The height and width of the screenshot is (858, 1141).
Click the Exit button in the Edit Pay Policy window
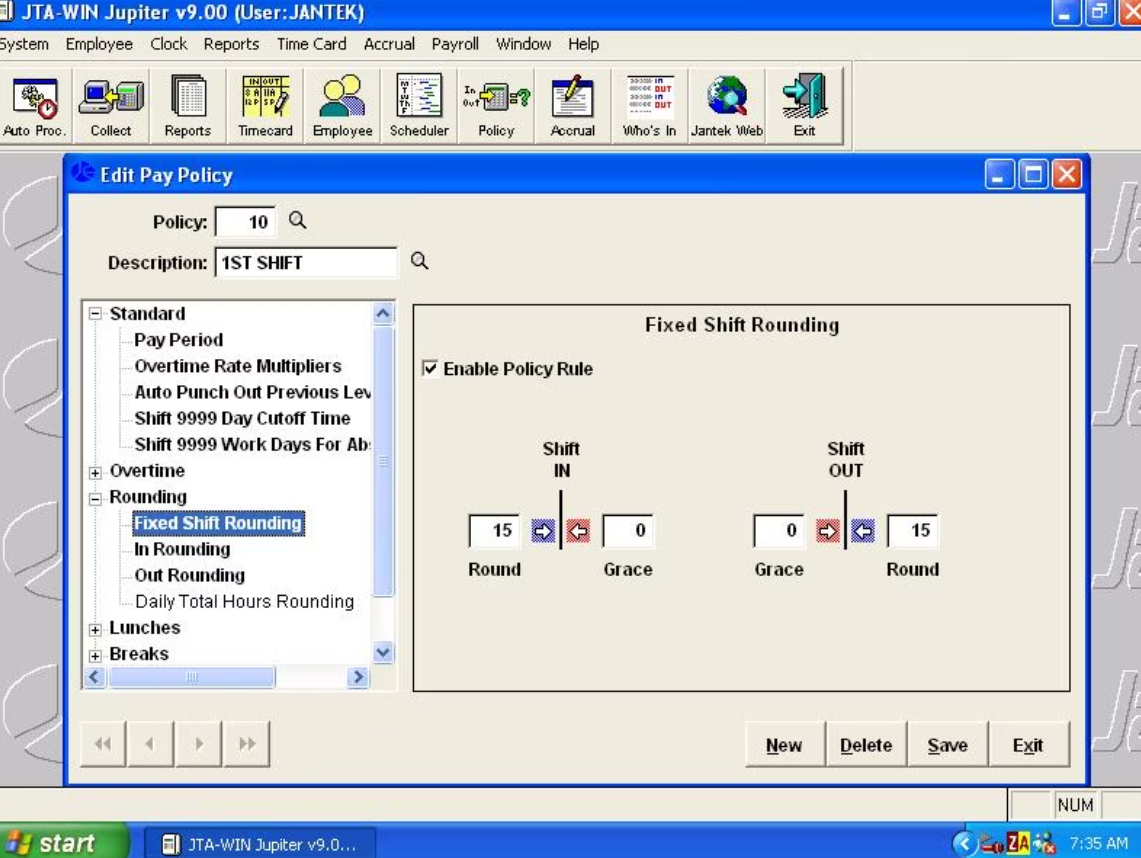pyautogui.click(x=1028, y=744)
